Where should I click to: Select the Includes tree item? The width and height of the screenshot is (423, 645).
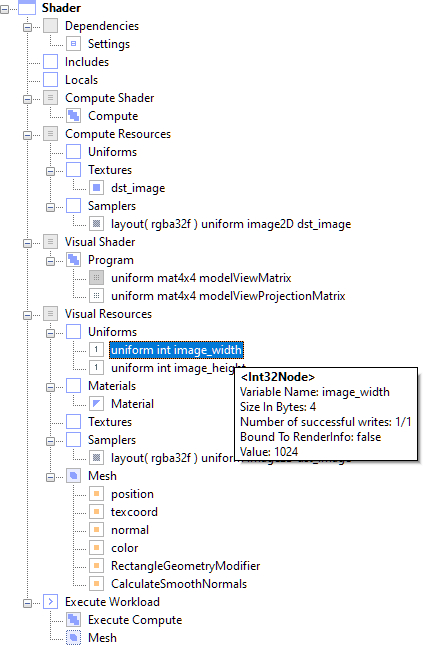point(87,62)
